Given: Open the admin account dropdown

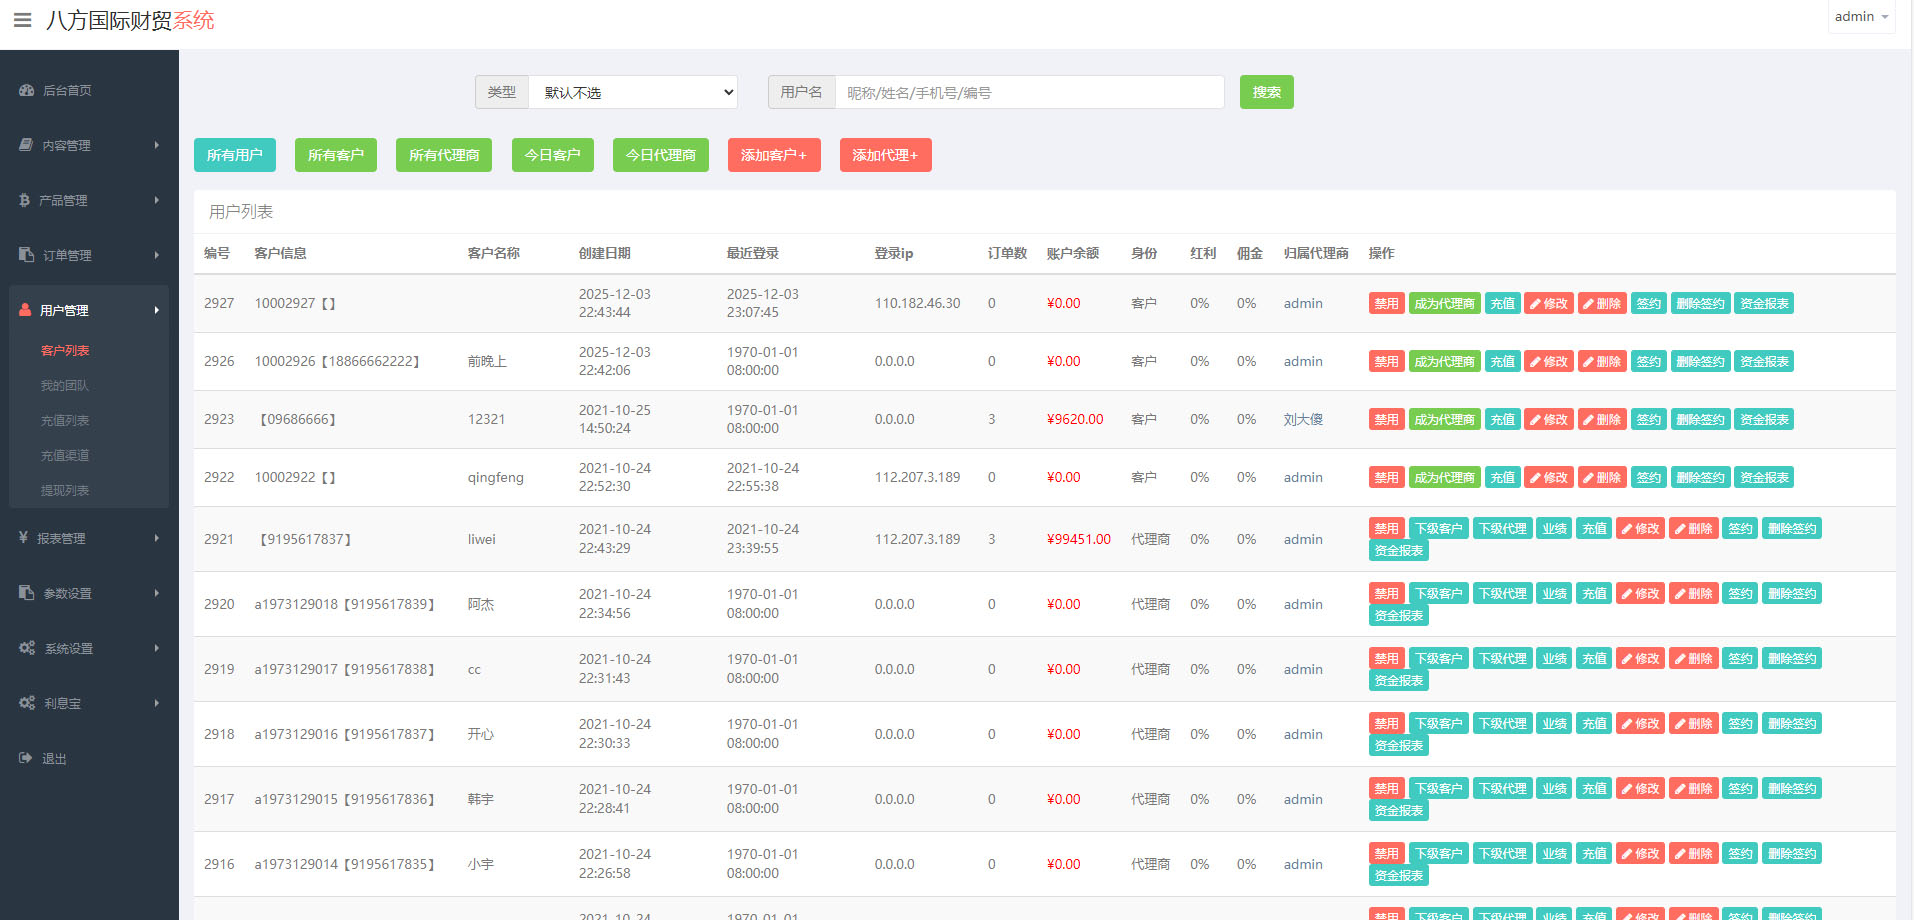Looking at the screenshot, I should pos(1860,16).
